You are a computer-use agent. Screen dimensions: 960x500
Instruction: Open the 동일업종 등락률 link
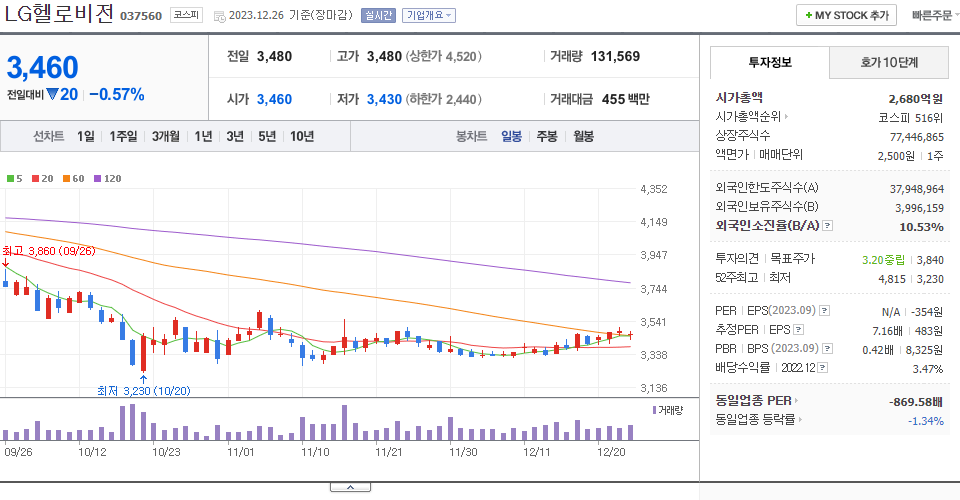759,420
